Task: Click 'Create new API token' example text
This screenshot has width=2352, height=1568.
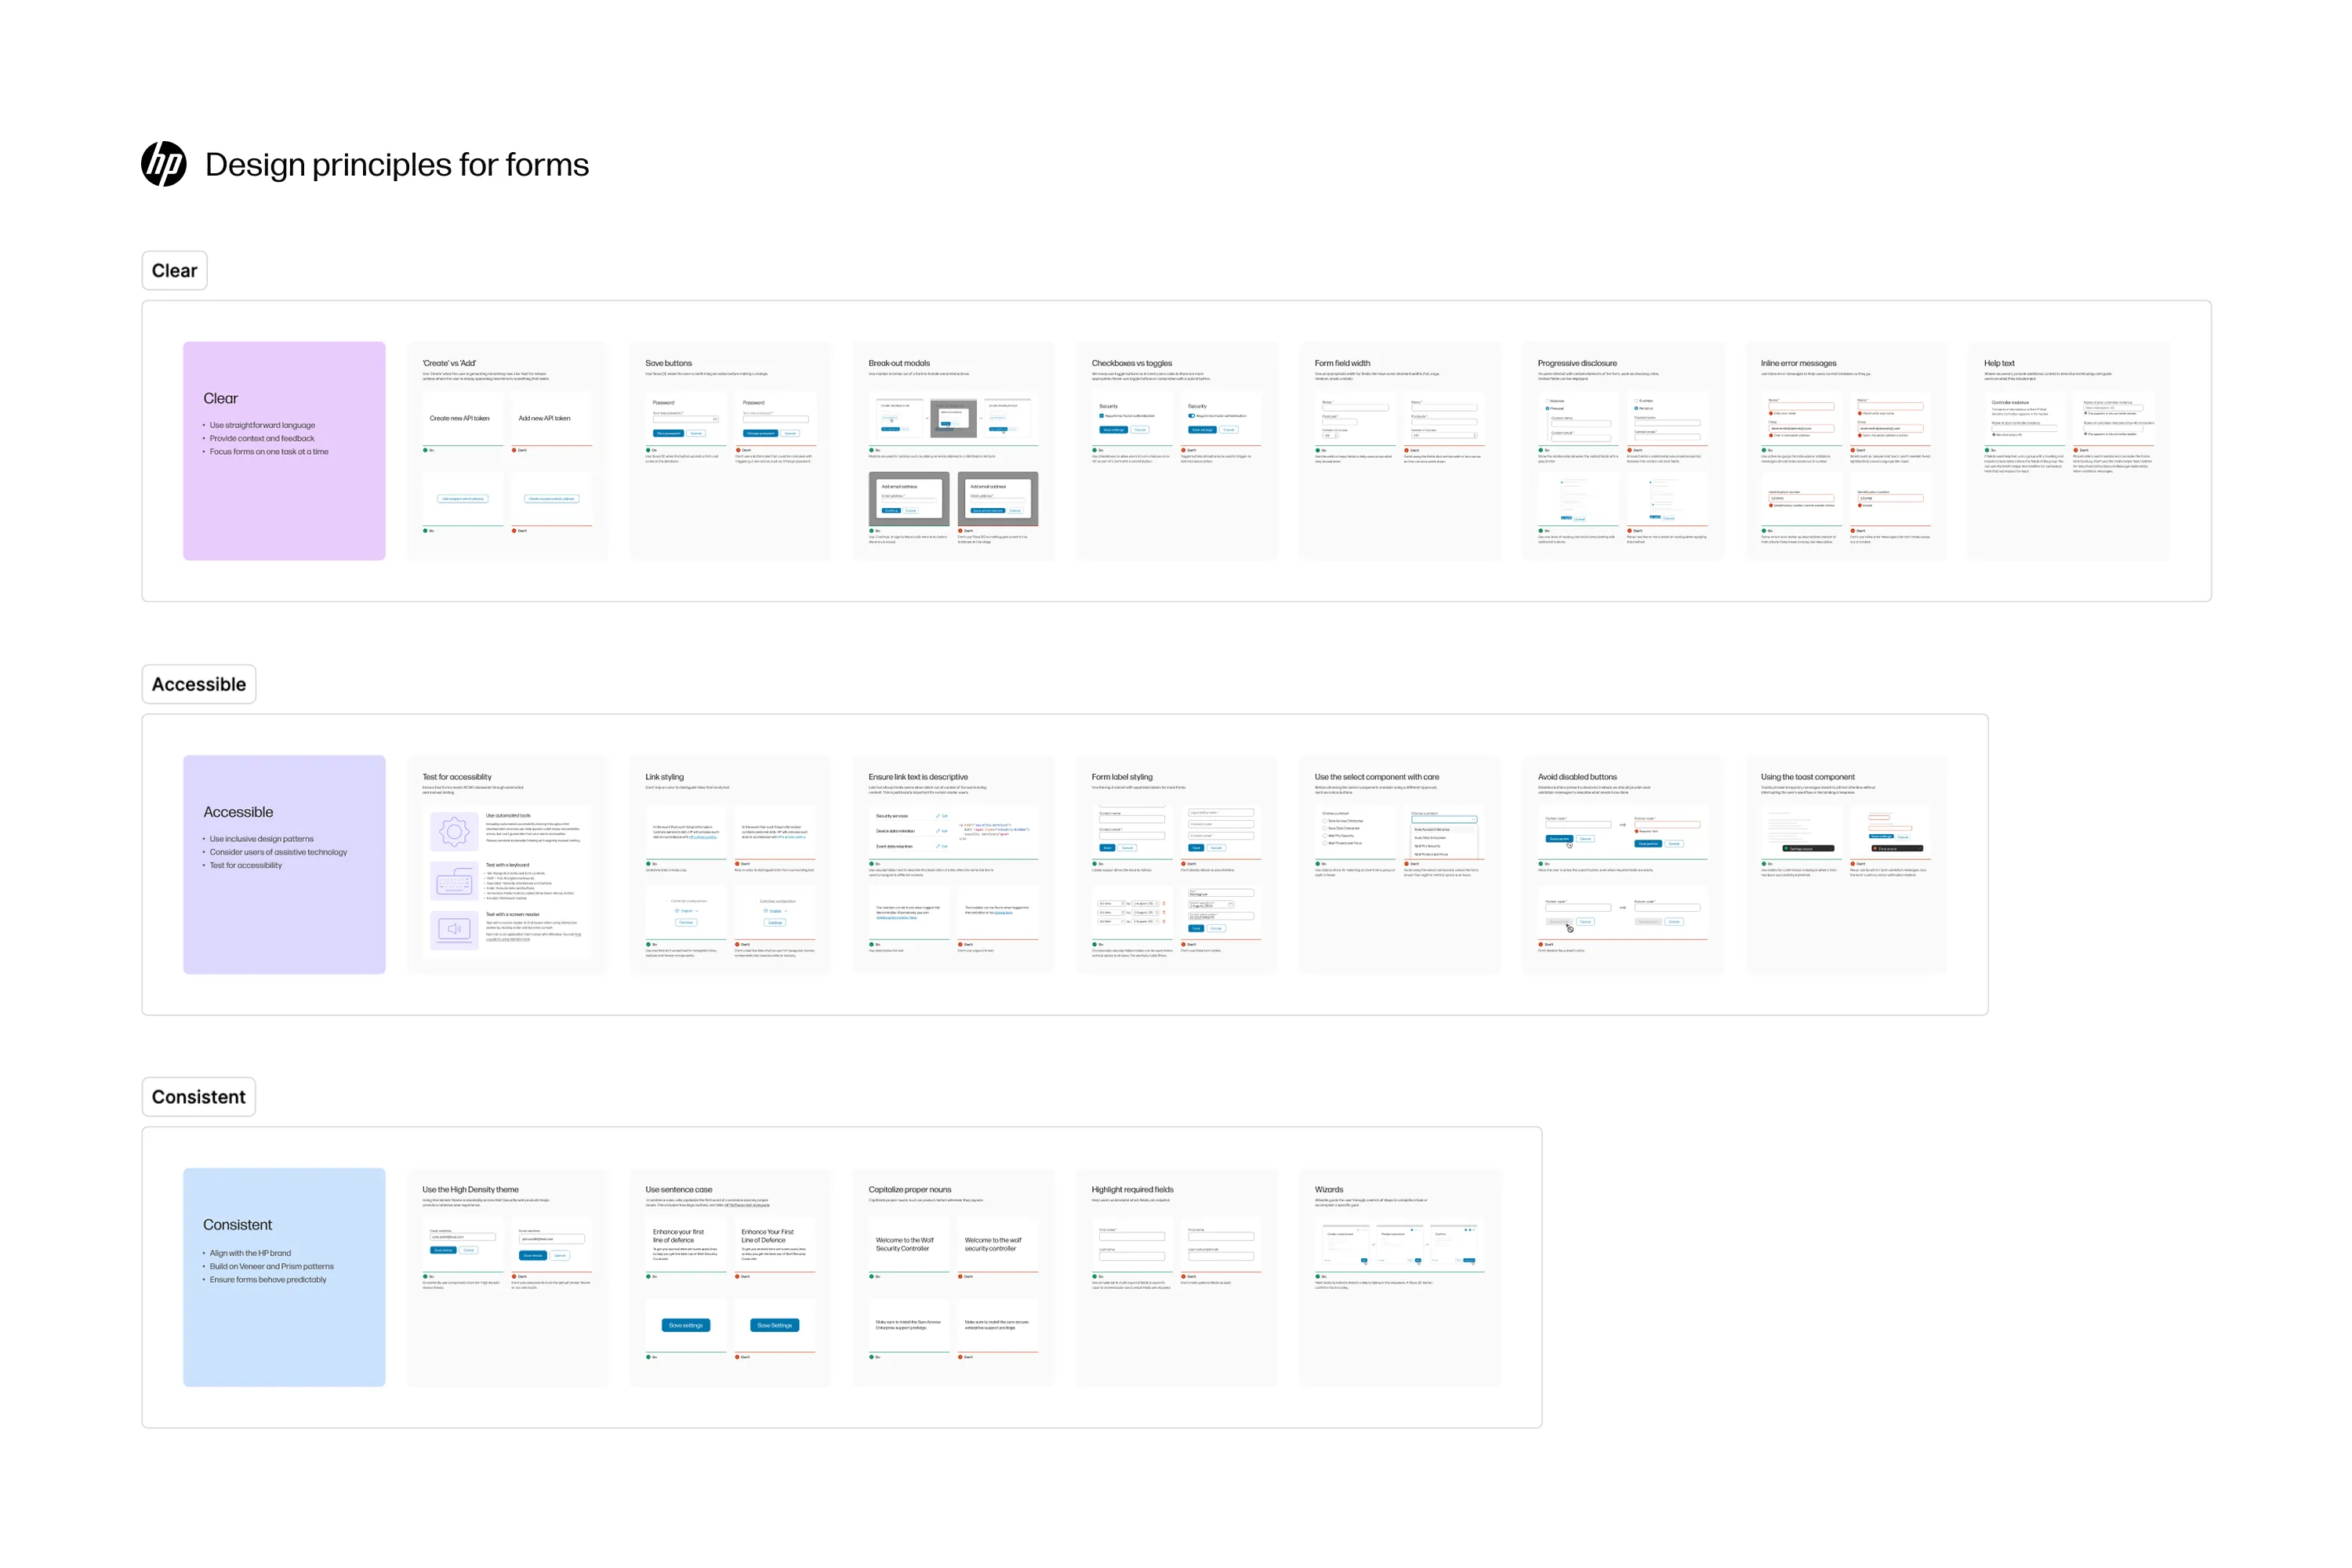Action: click(x=460, y=418)
